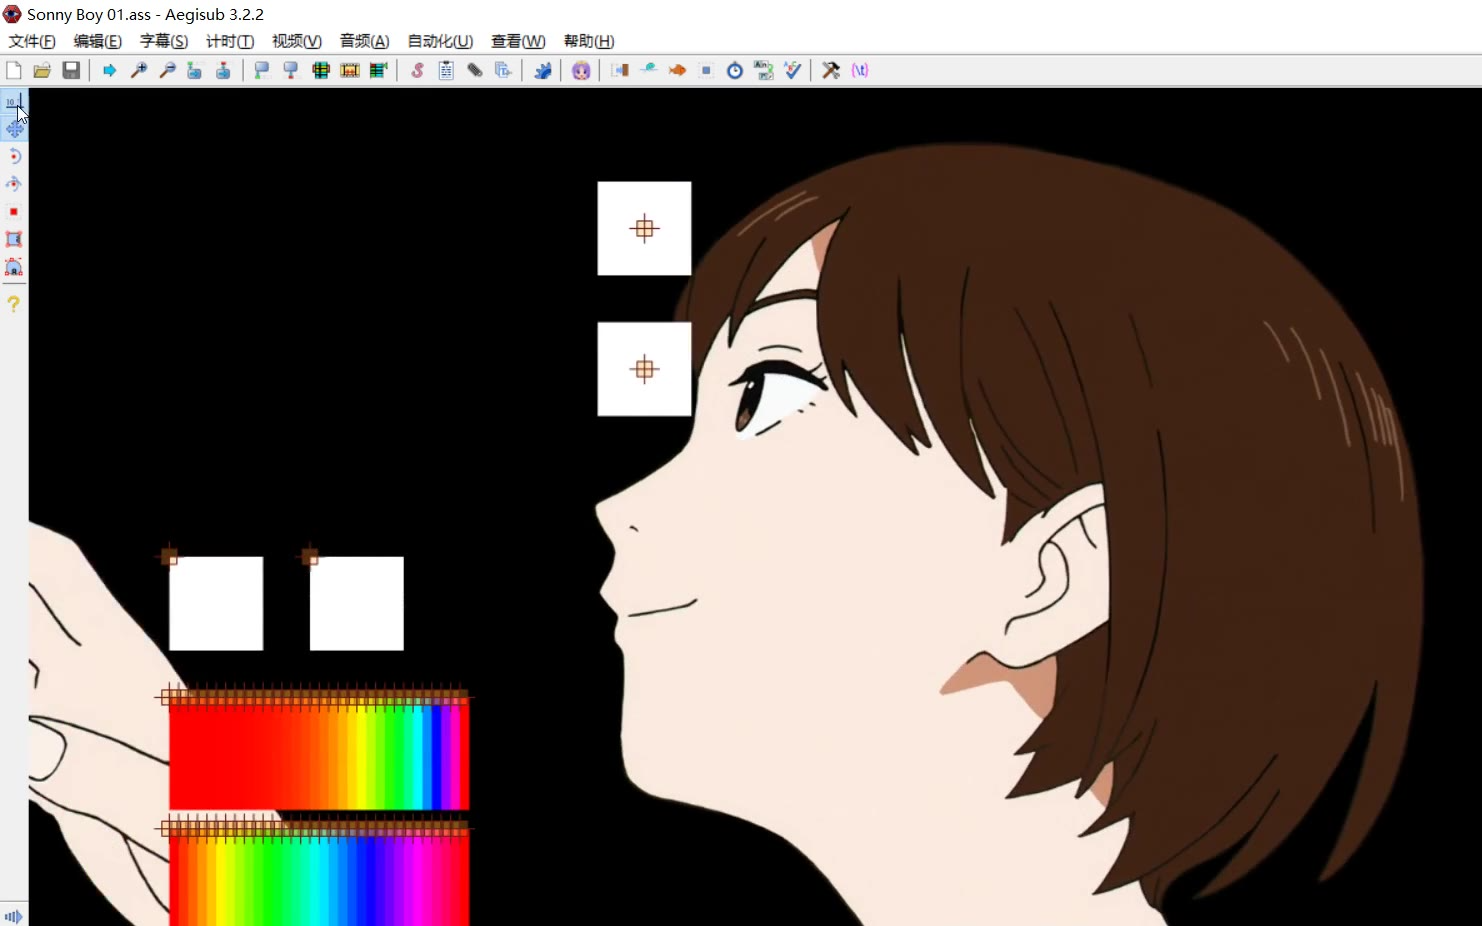
Task: Open the 查看(W) menu
Action: pos(518,41)
